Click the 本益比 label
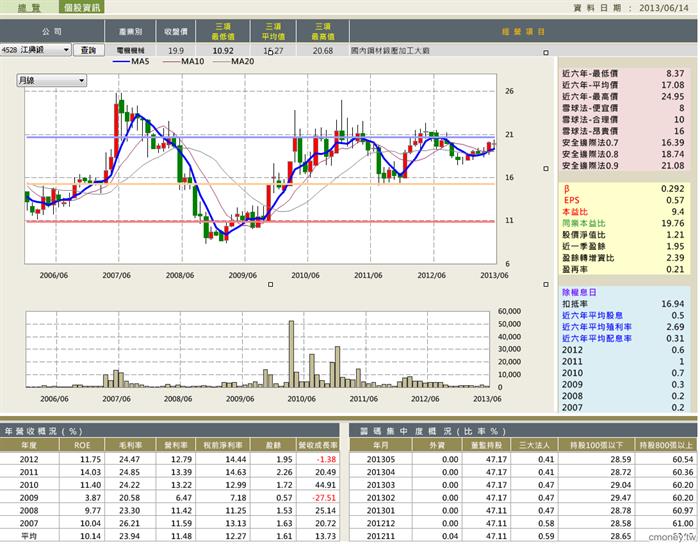 (x=575, y=212)
